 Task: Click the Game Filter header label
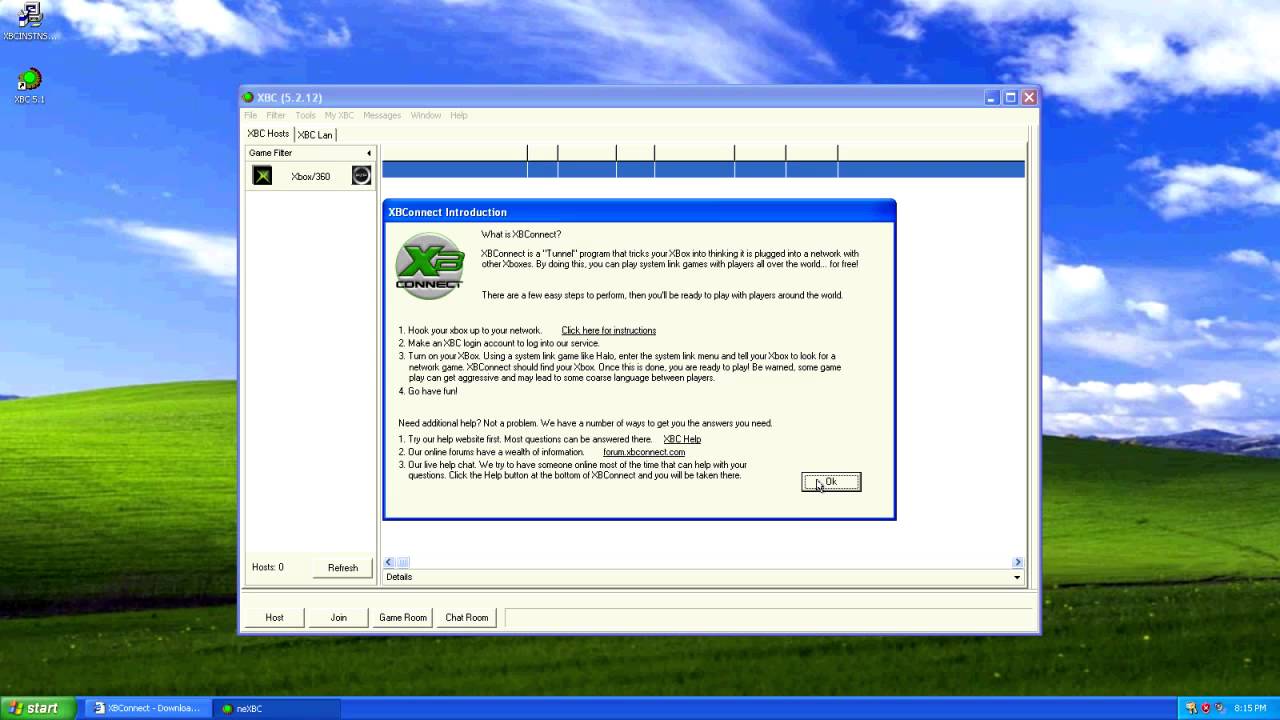tap(270, 153)
